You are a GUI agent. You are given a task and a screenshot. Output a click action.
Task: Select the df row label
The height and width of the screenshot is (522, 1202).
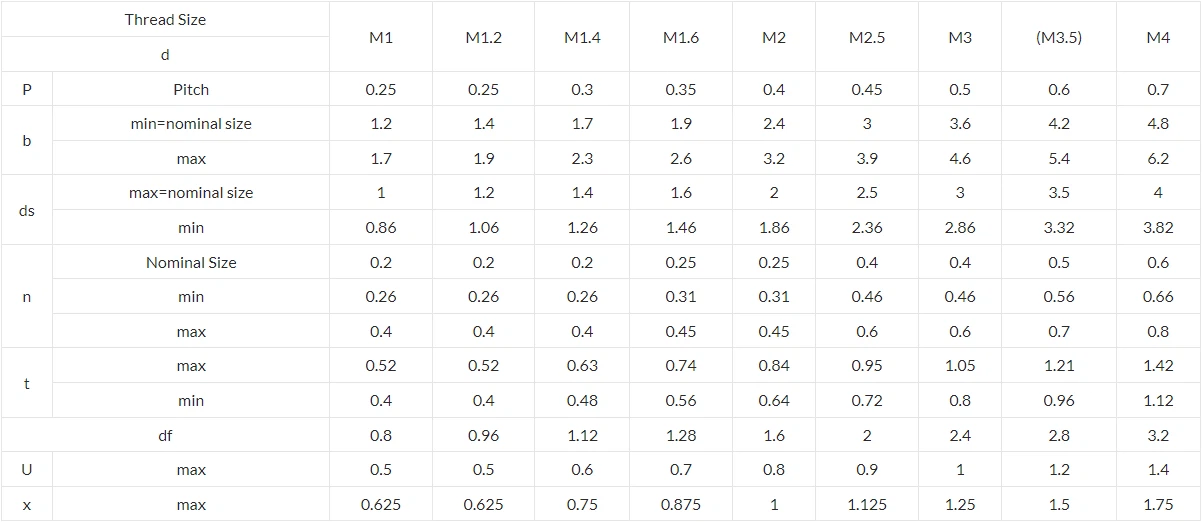[x=166, y=436]
